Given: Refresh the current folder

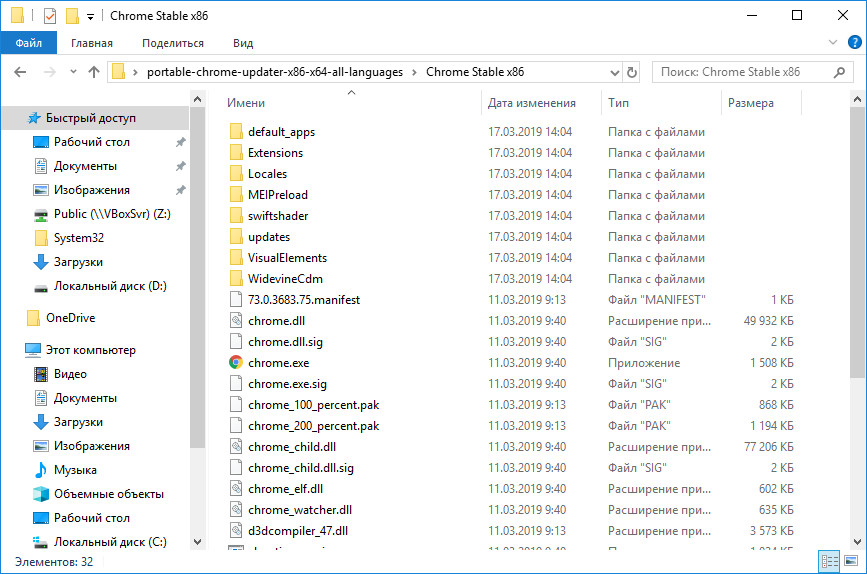Looking at the screenshot, I should click(631, 72).
